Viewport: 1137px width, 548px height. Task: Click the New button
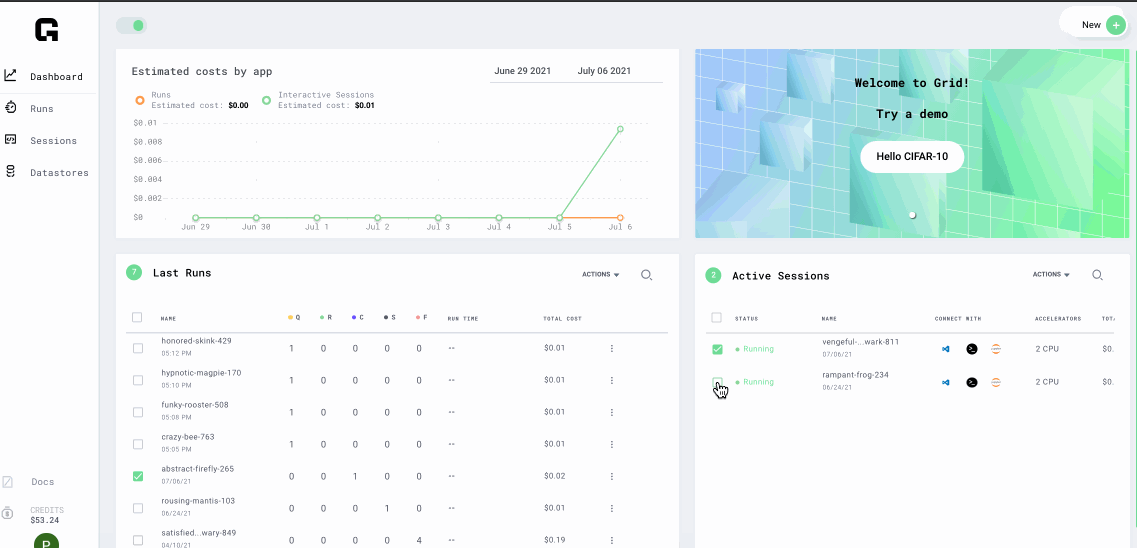[1094, 25]
